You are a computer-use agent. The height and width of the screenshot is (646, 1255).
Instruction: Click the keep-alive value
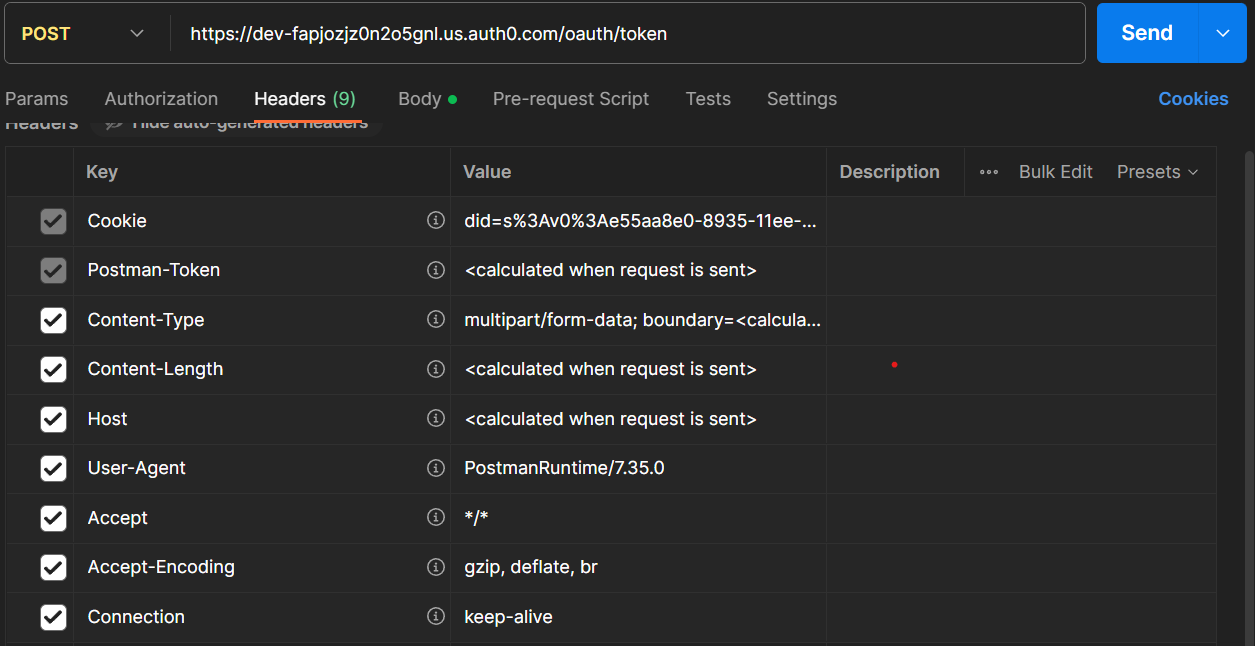pos(508,617)
